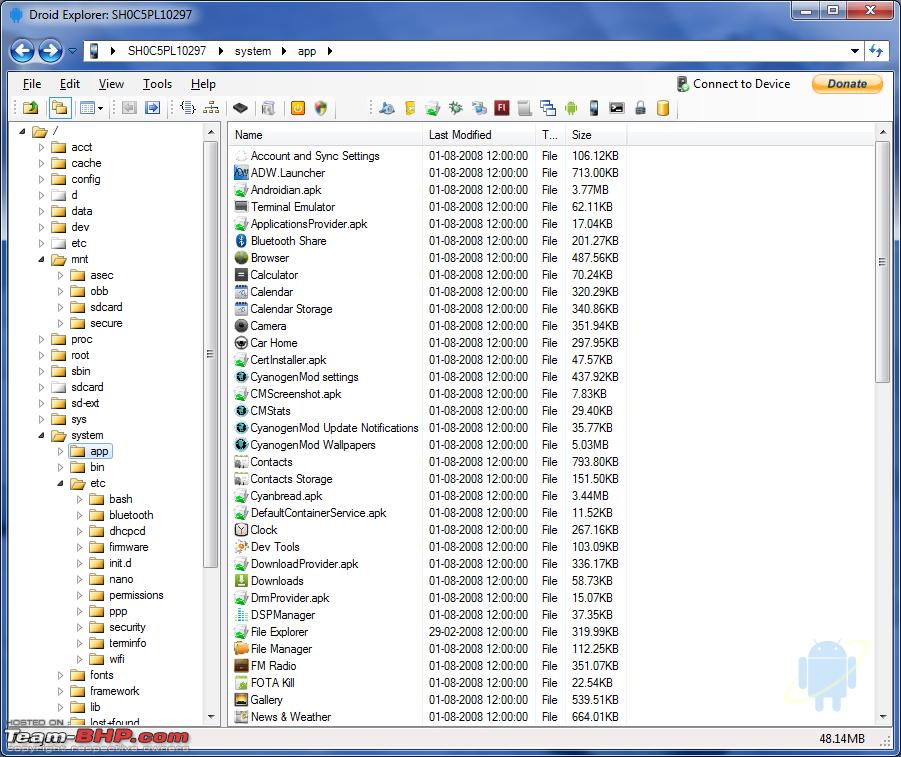Click the cascading windows toolbar icon
901x757 pixels.
[548, 107]
